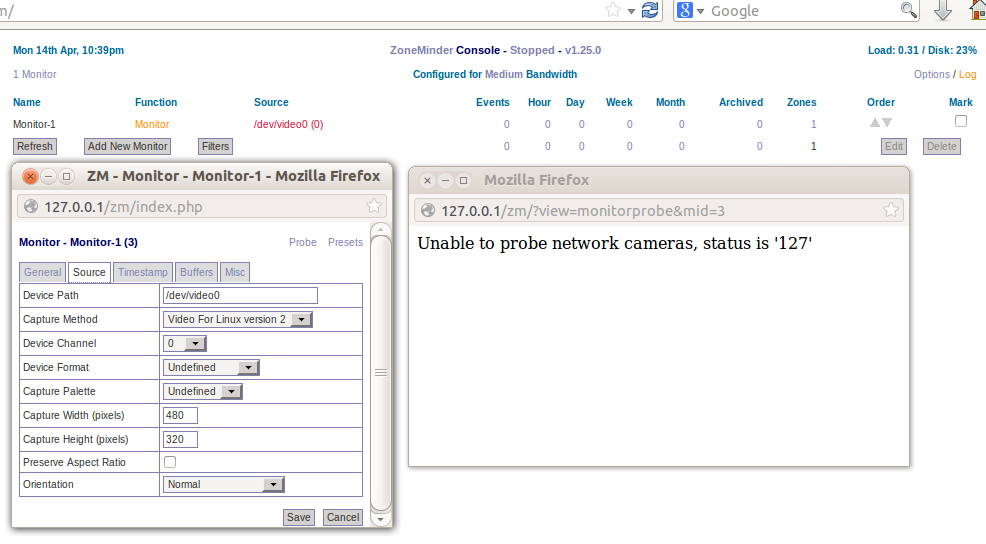Tick the Mark checkbox for Monitor-1
The width and height of the screenshot is (986, 544).
[x=960, y=121]
